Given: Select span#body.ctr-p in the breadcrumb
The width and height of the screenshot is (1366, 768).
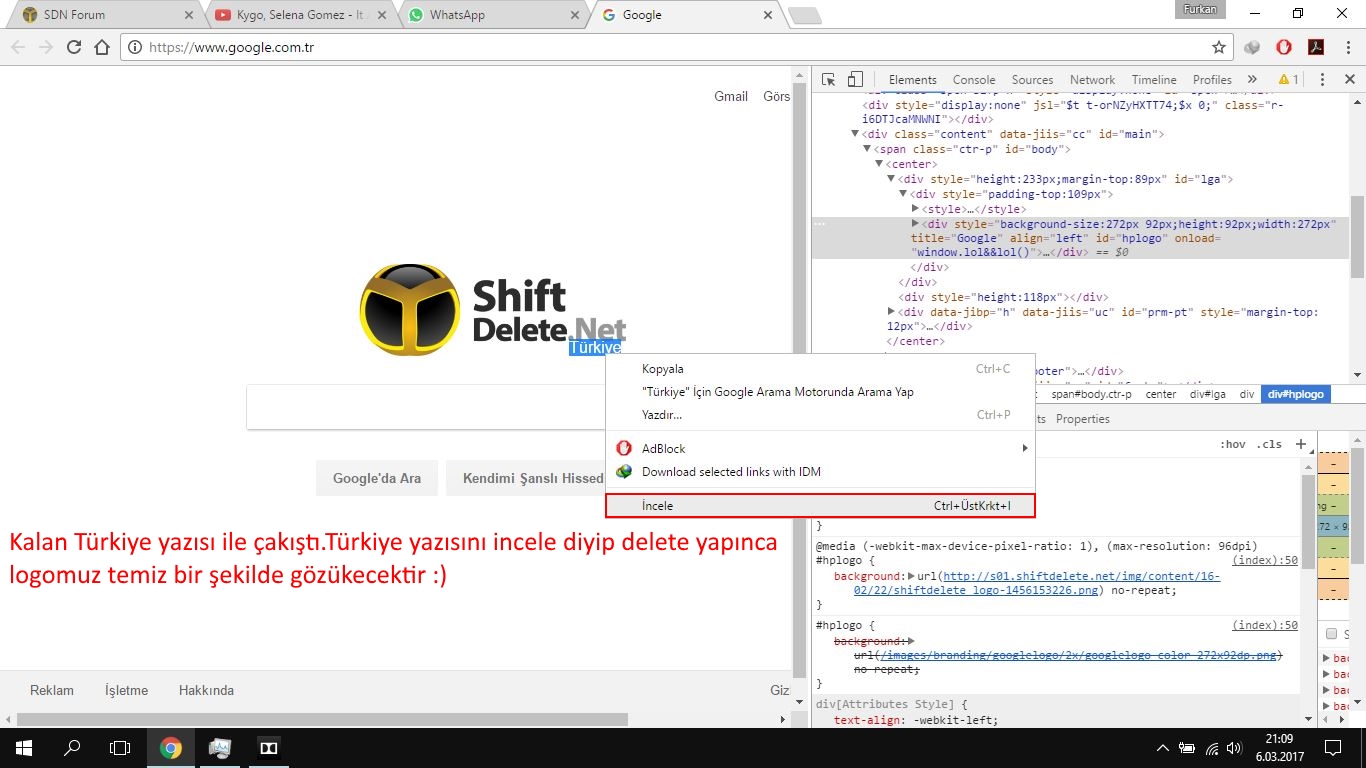Looking at the screenshot, I should [x=1091, y=394].
